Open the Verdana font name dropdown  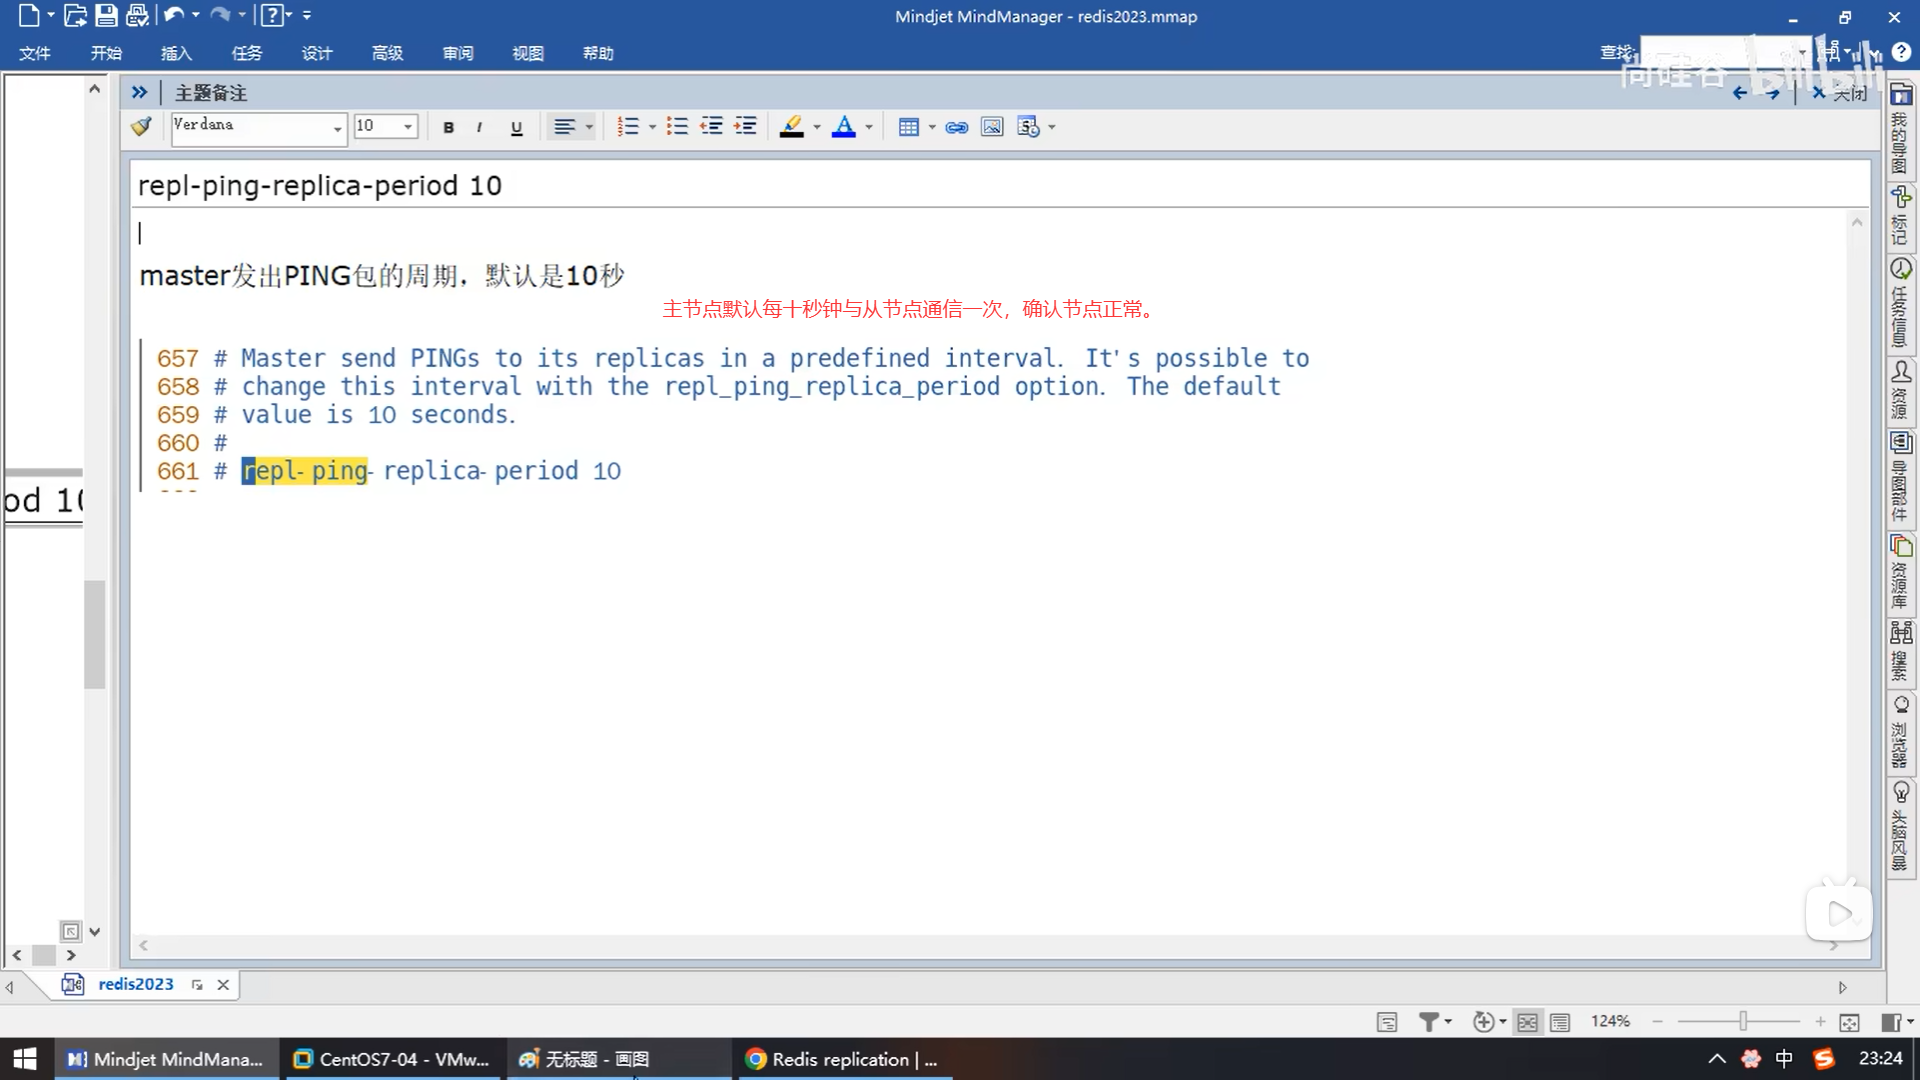coord(337,127)
